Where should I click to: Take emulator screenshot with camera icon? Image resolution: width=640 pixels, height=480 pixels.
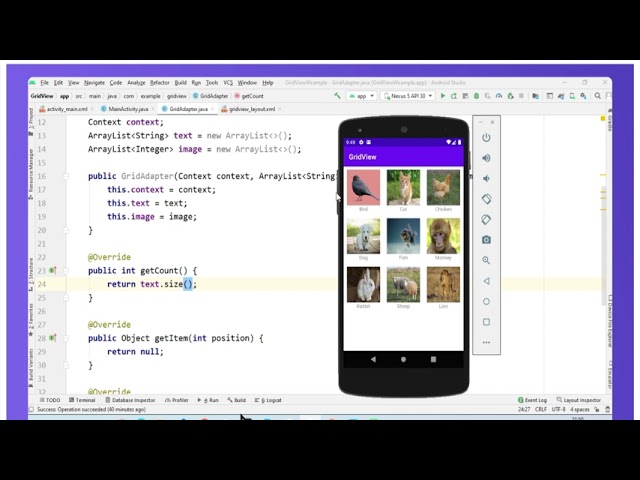[486, 240]
